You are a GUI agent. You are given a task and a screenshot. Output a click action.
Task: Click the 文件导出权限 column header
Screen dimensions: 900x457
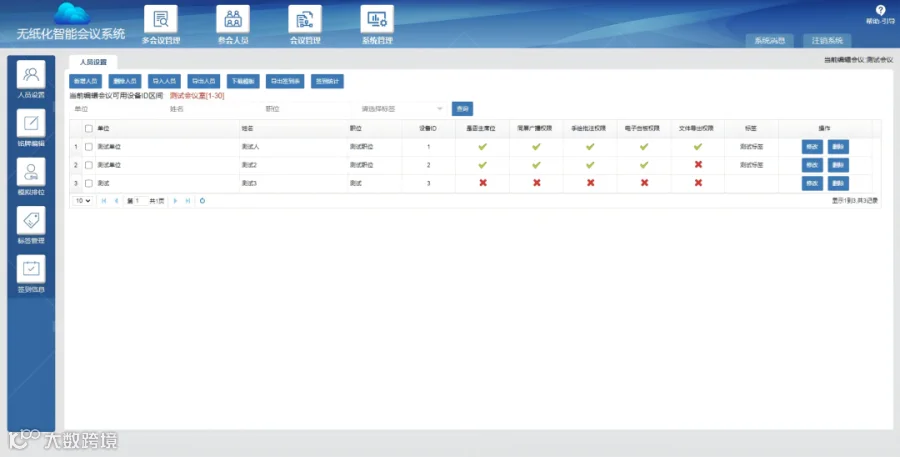pos(697,129)
